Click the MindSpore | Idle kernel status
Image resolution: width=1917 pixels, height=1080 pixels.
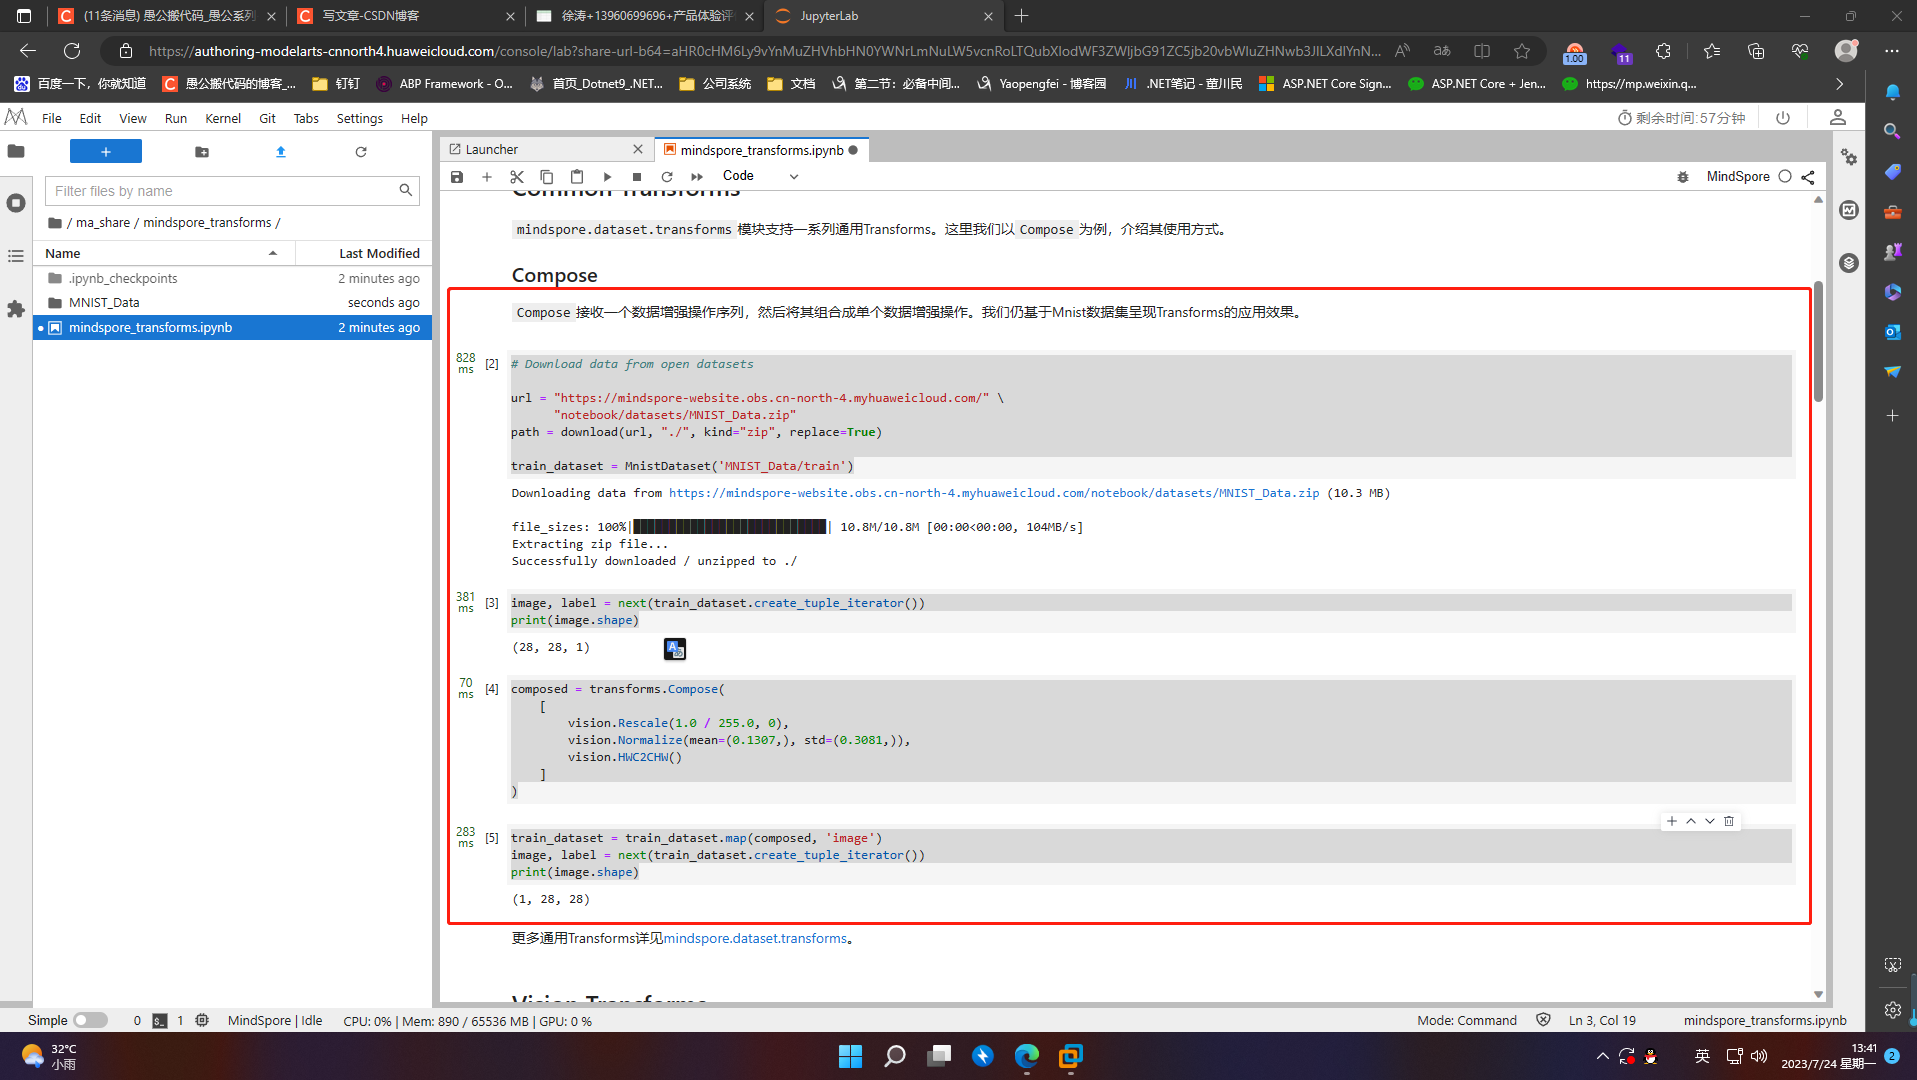click(x=275, y=1020)
